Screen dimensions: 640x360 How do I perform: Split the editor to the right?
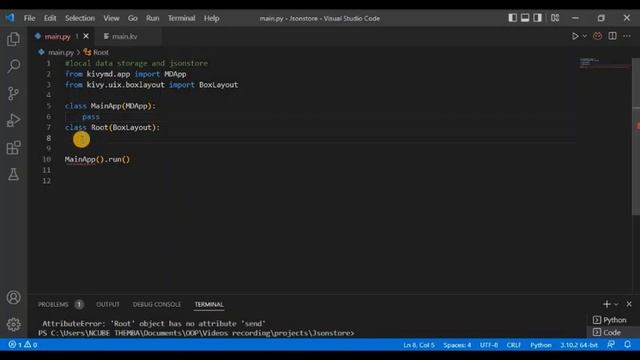click(x=613, y=36)
